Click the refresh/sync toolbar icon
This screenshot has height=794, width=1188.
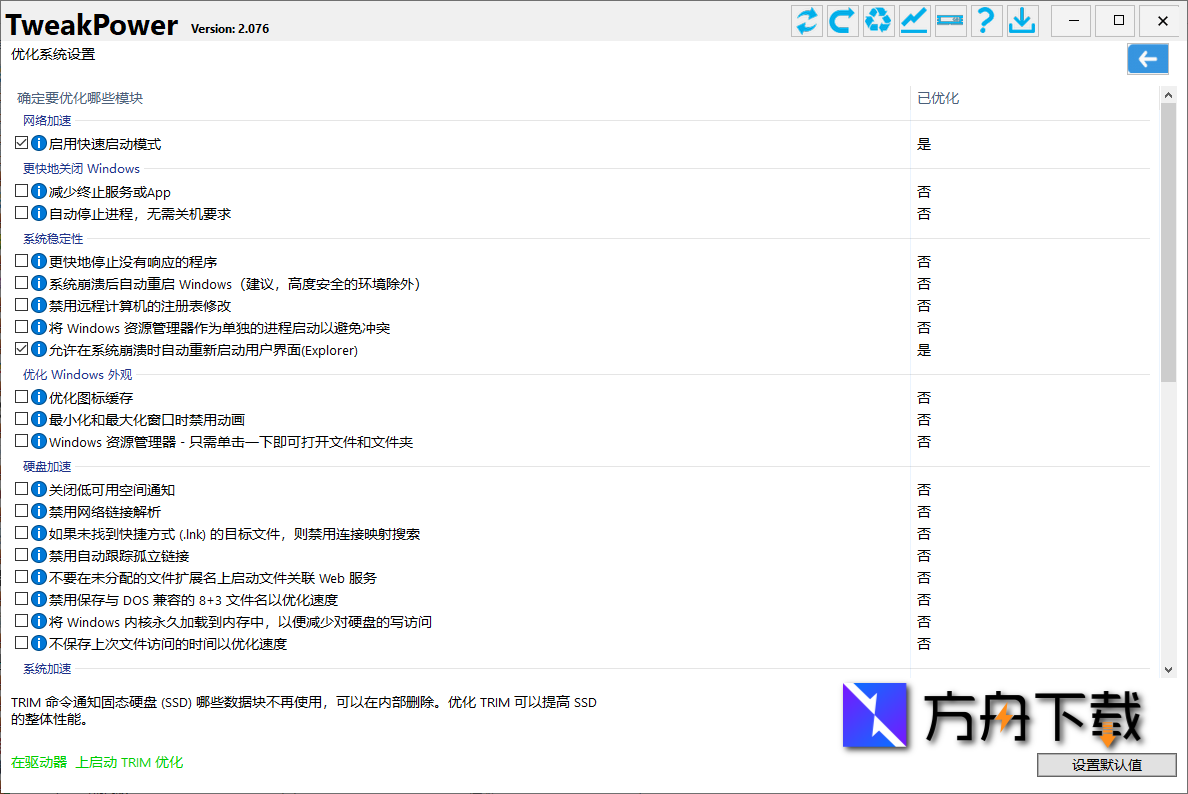(x=806, y=20)
